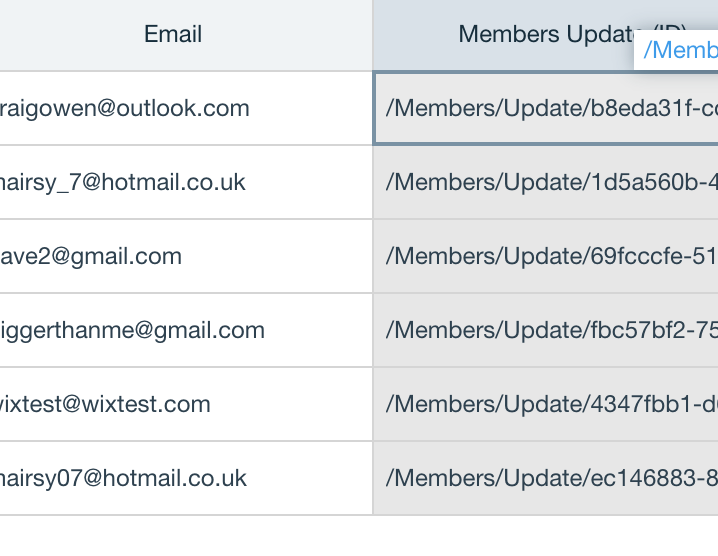Click the hairsy07@hotmail.co.uk email cell
The image size is (718, 556).
click(186, 478)
